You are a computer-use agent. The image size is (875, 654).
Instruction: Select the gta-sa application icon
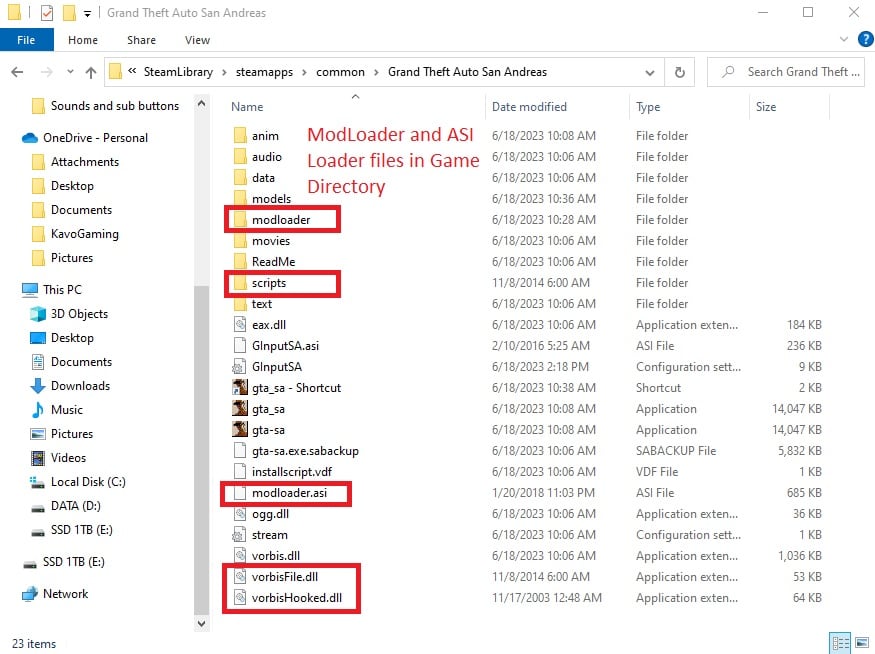pos(239,430)
